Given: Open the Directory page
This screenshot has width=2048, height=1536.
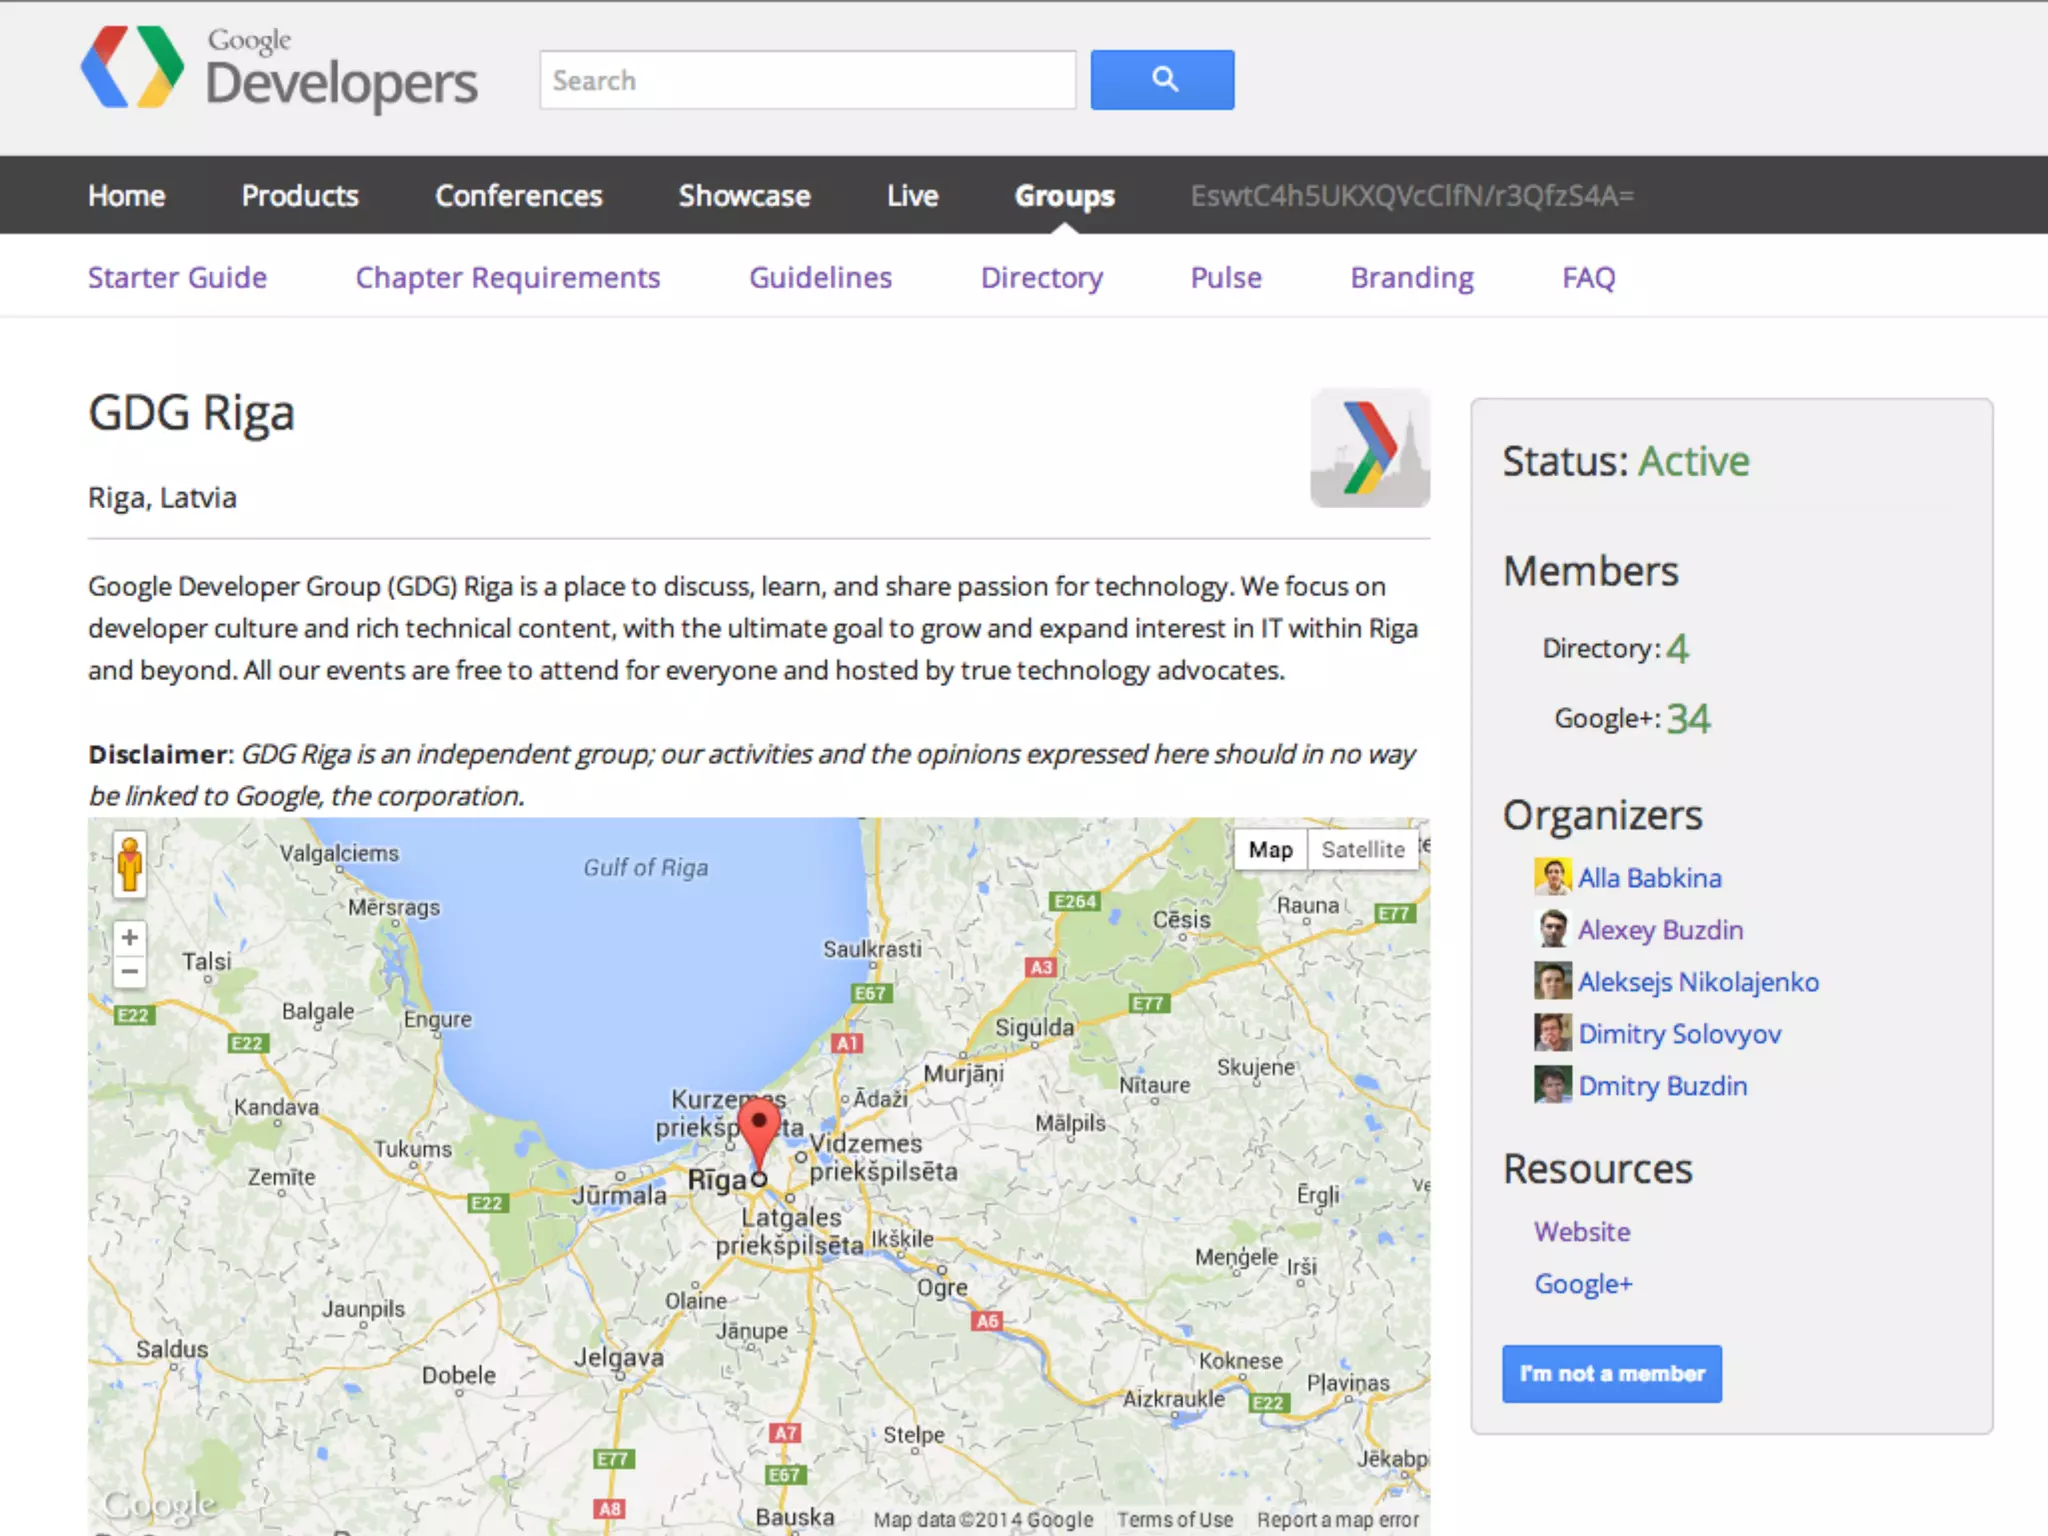Looking at the screenshot, I should click(x=1042, y=277).
